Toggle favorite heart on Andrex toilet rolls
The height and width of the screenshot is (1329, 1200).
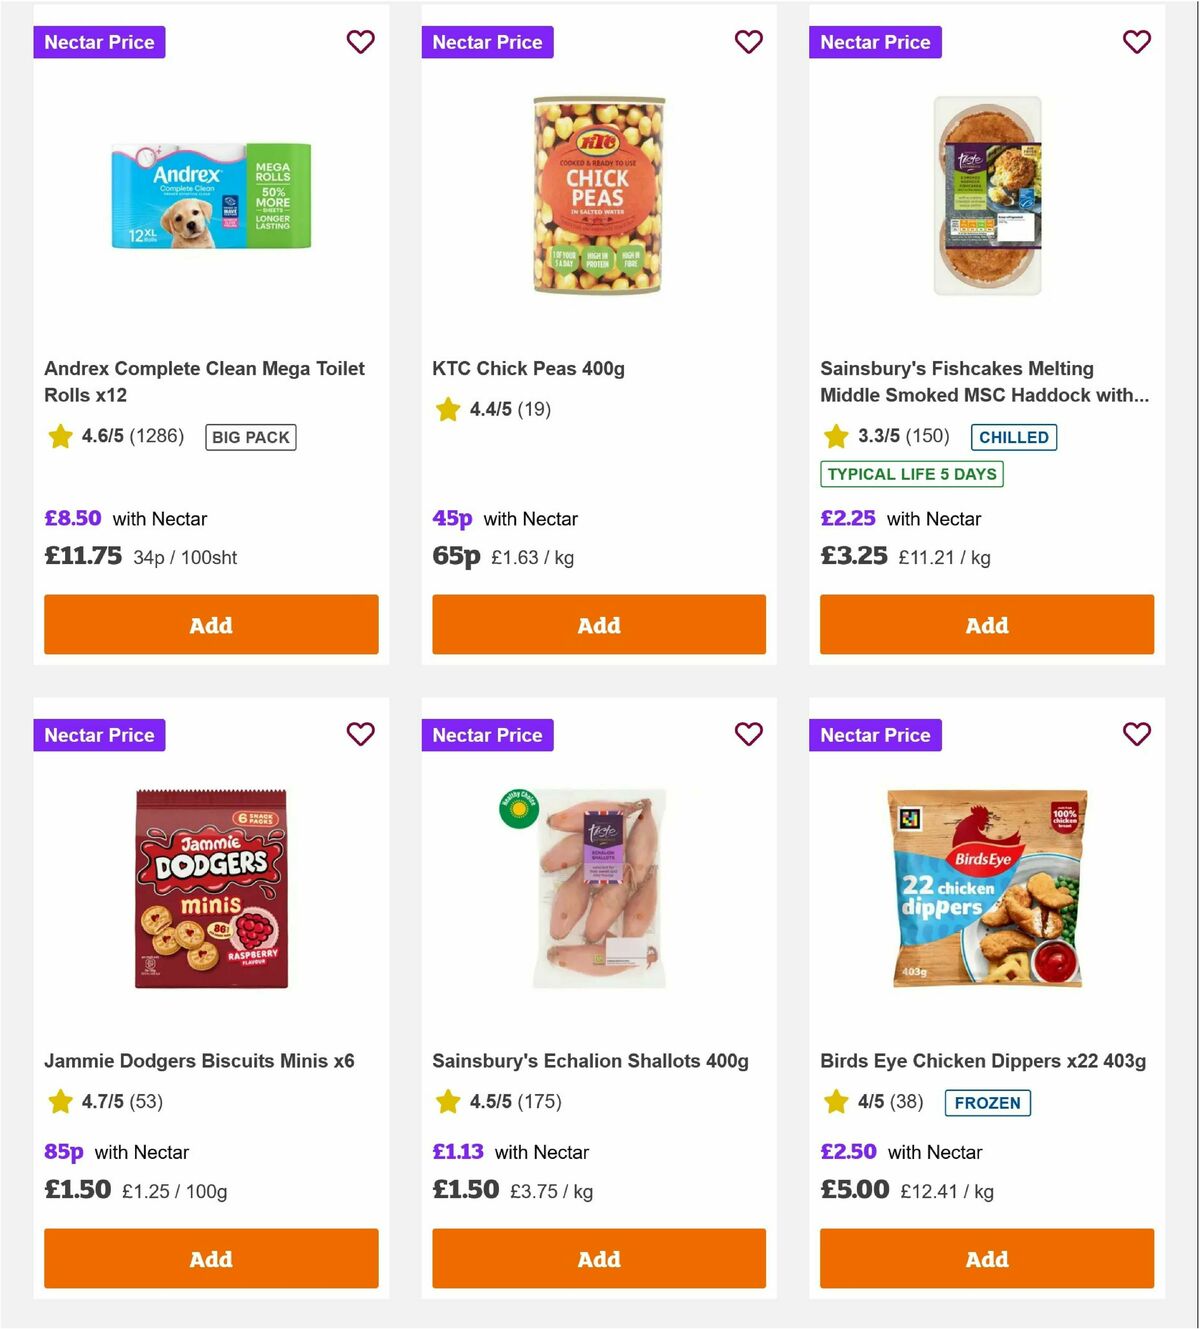click(360, 42)
